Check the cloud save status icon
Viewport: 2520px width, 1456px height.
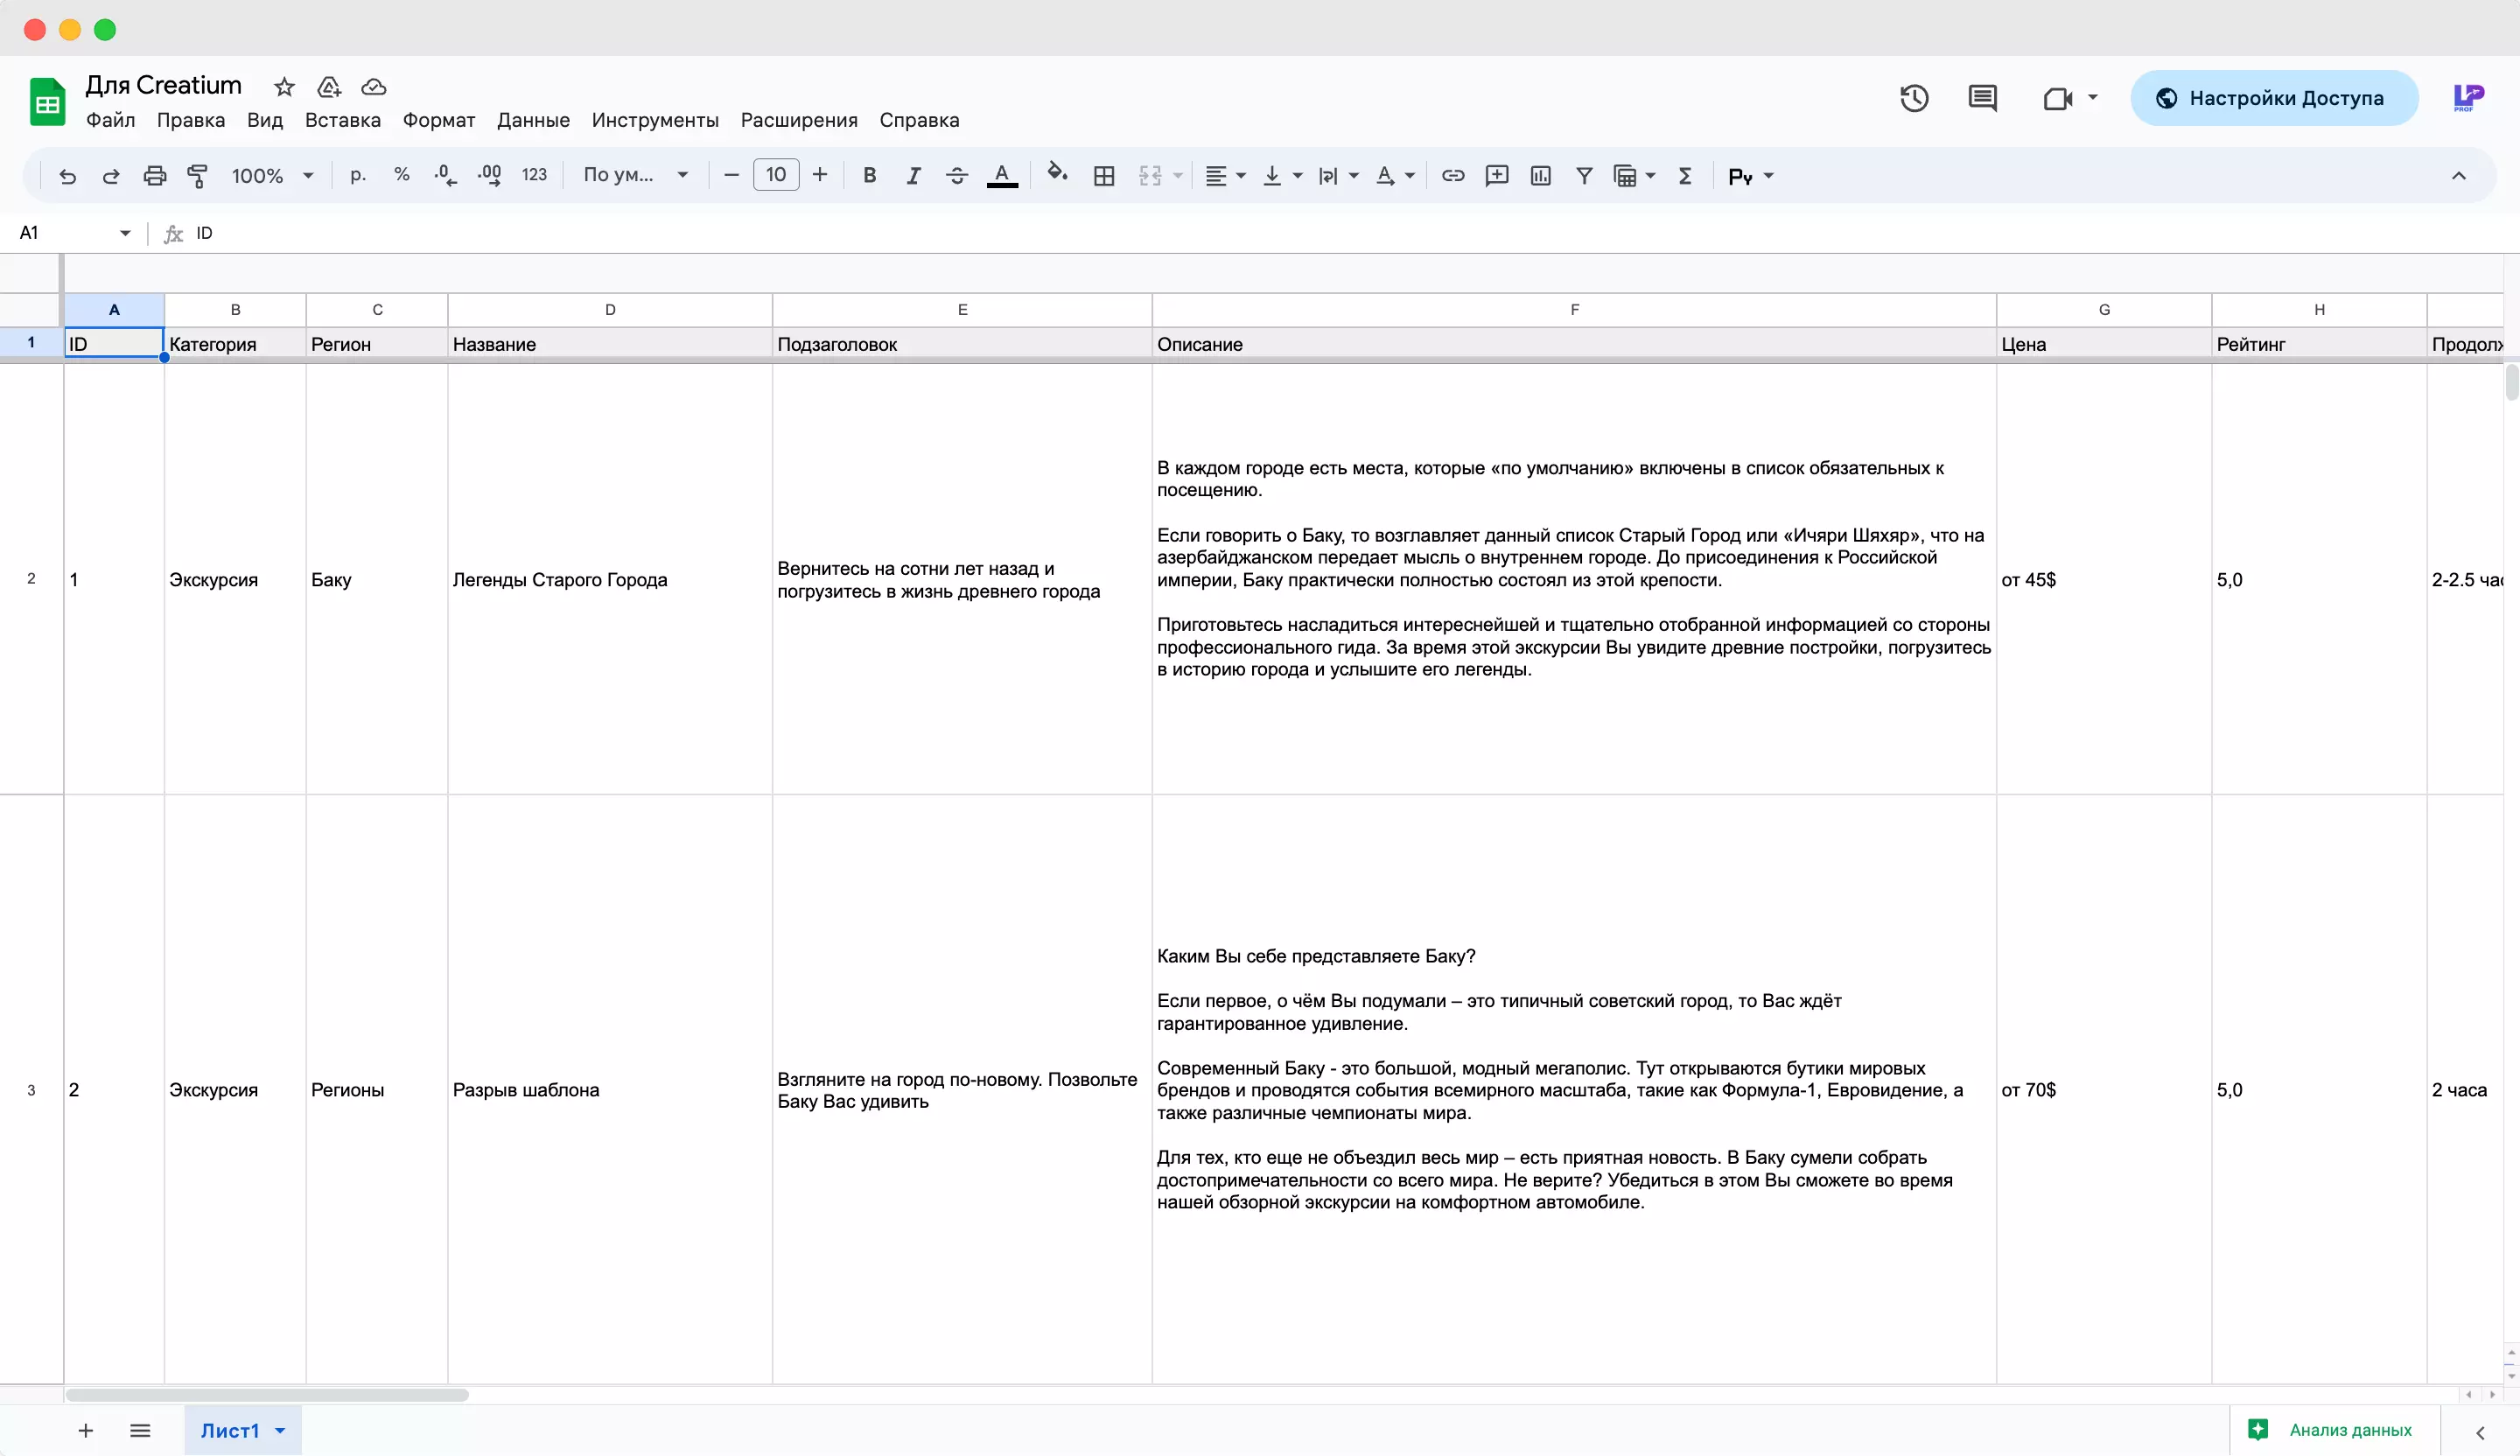373,87
